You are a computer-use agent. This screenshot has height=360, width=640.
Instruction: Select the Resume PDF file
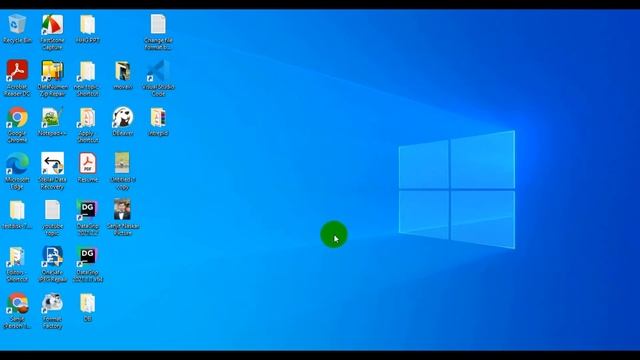tap(87, 167)
